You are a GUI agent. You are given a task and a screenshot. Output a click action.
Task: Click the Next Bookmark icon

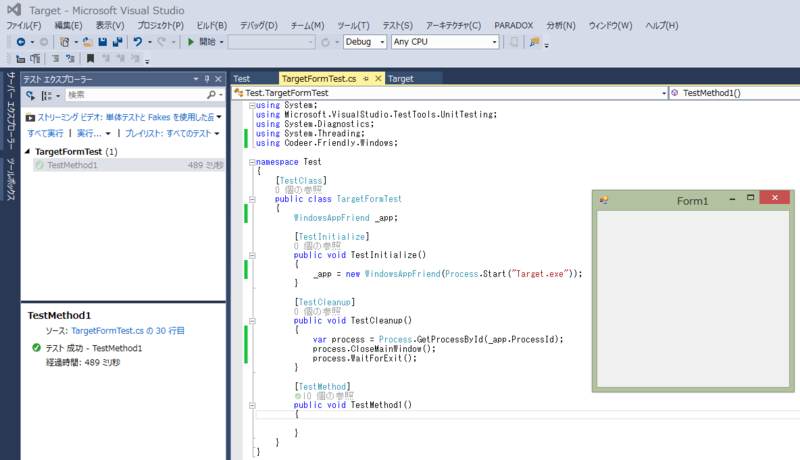(120, 59)
